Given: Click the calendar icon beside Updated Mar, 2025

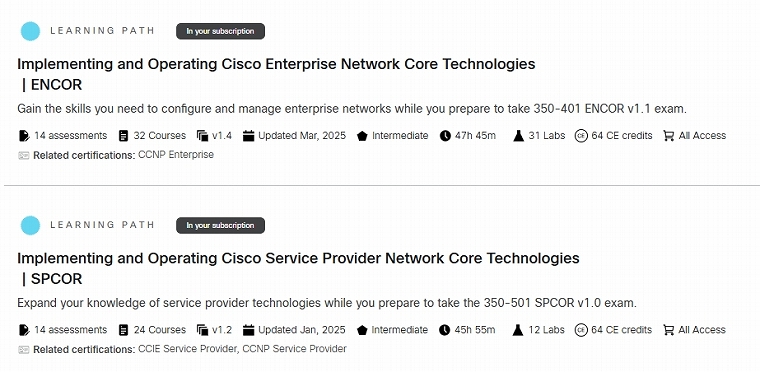Looking at the screenshot, I should click(249, 136).
